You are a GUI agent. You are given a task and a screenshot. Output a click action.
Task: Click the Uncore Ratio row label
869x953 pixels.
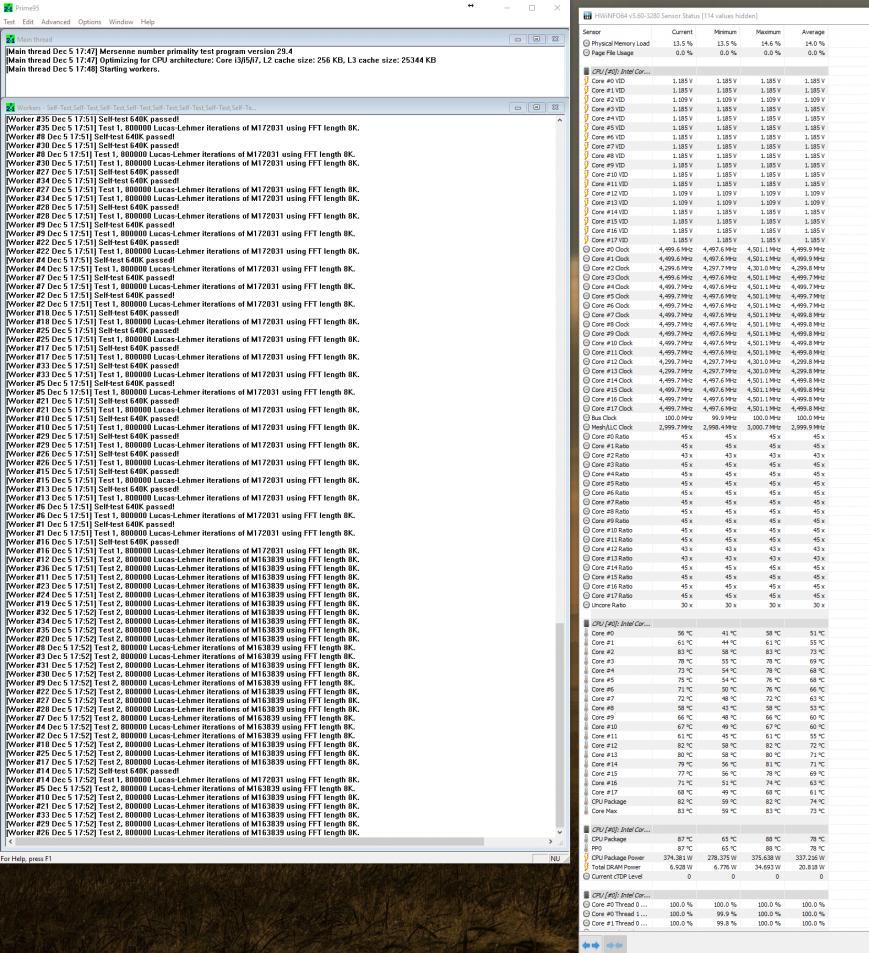pyautogui.click(x=608, y=605)
